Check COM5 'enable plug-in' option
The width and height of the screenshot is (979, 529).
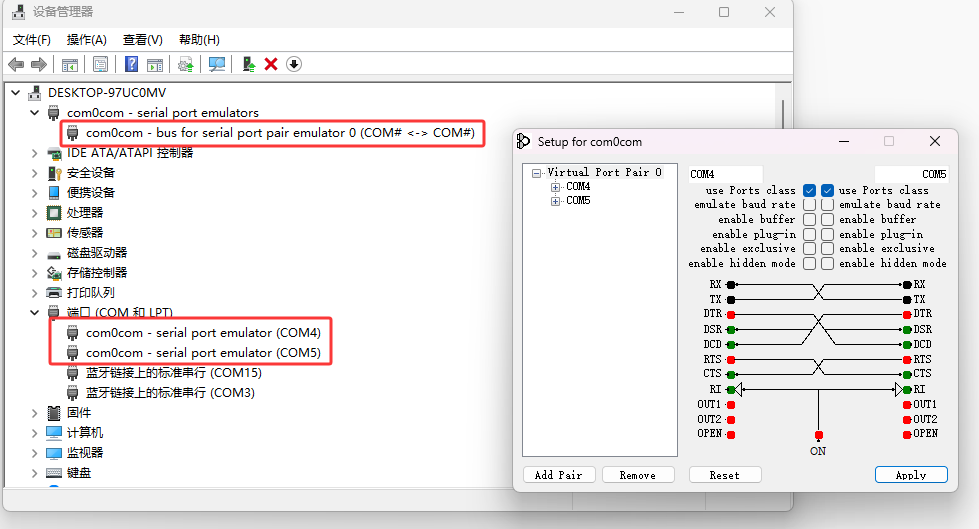pos(827,234)
